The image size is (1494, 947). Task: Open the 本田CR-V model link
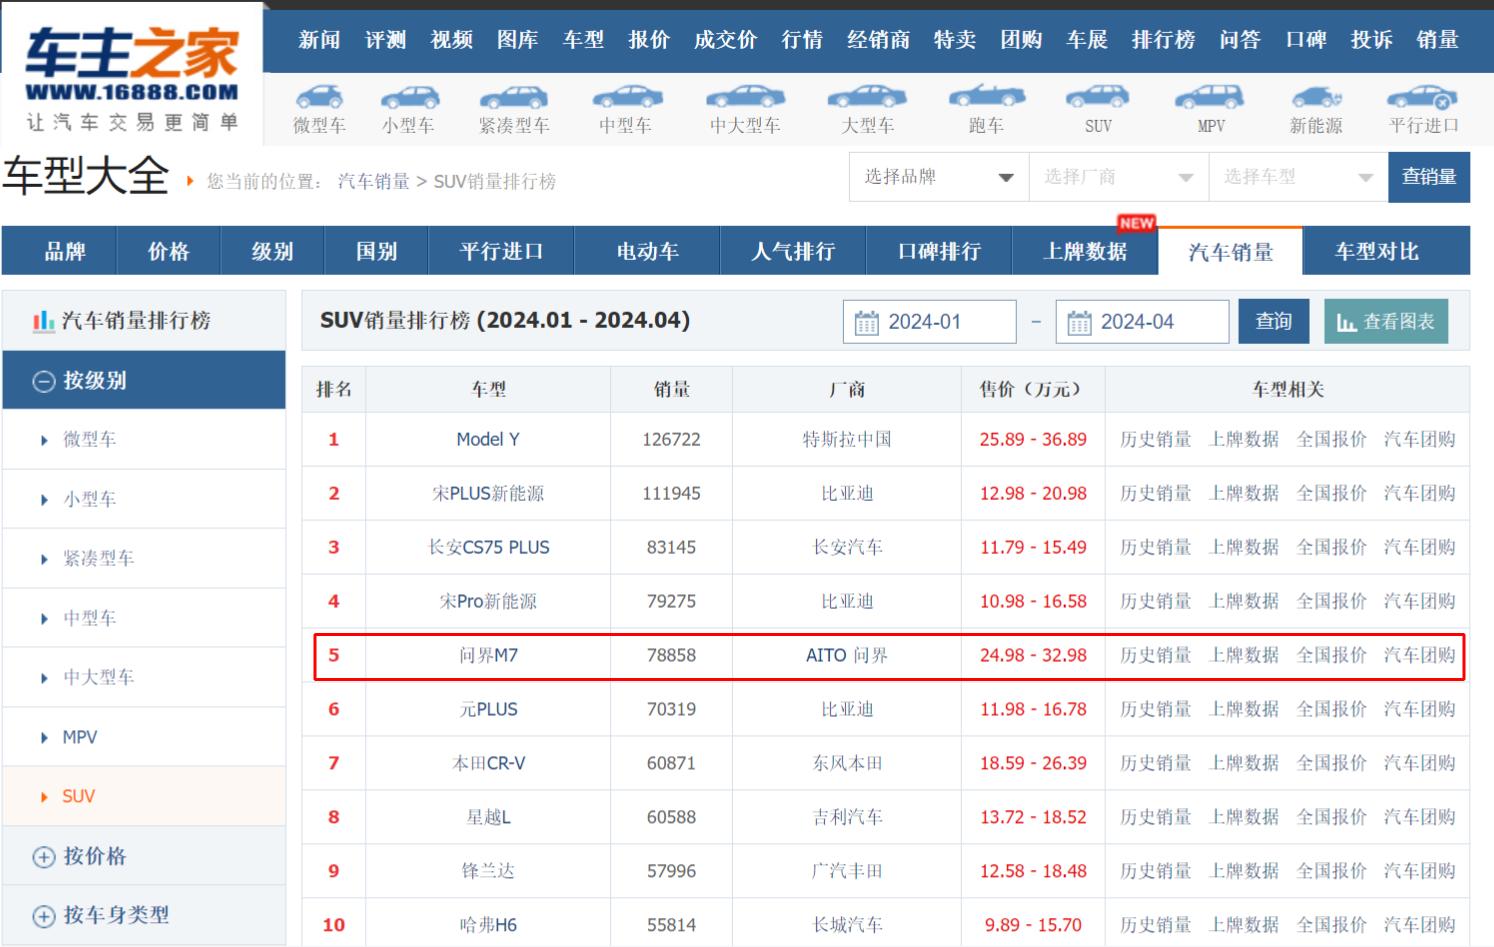(x=488, y=763)
